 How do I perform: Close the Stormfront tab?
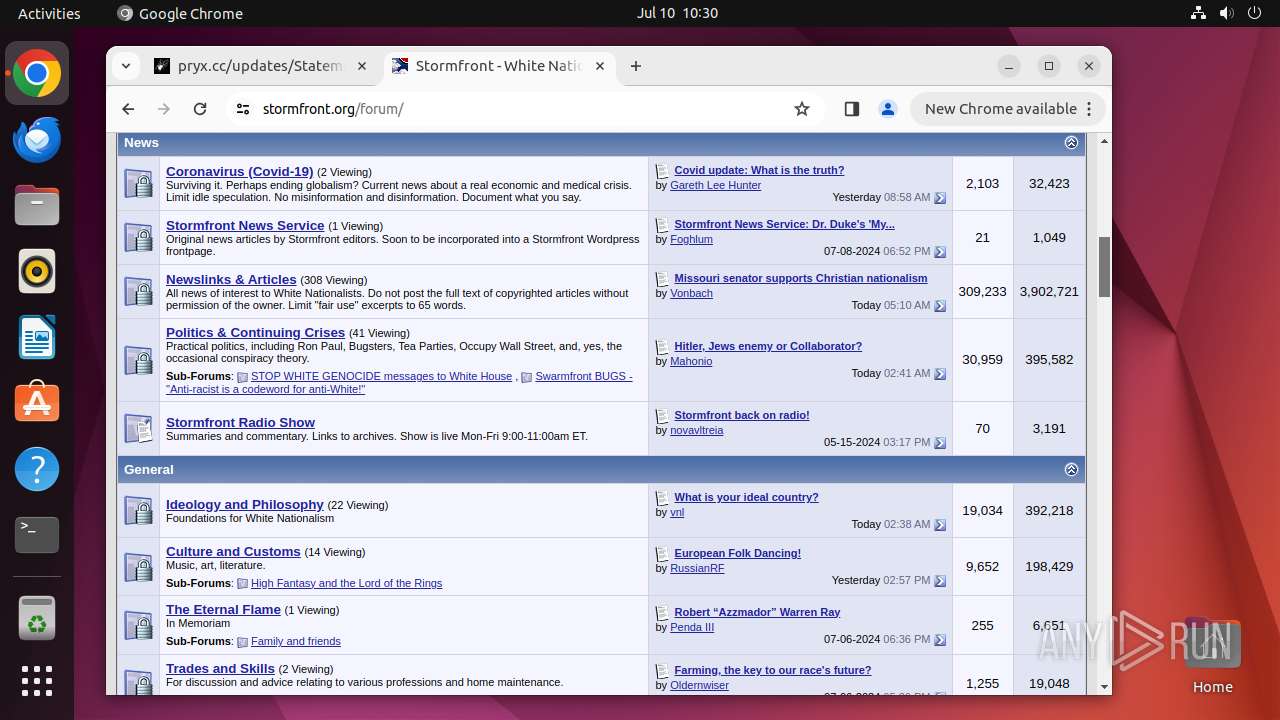tap(600, 66)
